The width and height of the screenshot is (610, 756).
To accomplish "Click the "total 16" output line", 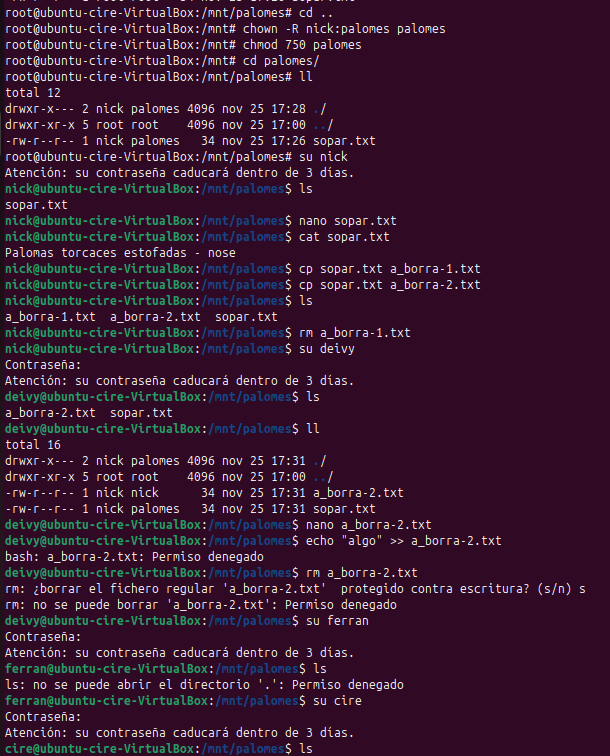I will pyautogui.click(x=34, y=445).
